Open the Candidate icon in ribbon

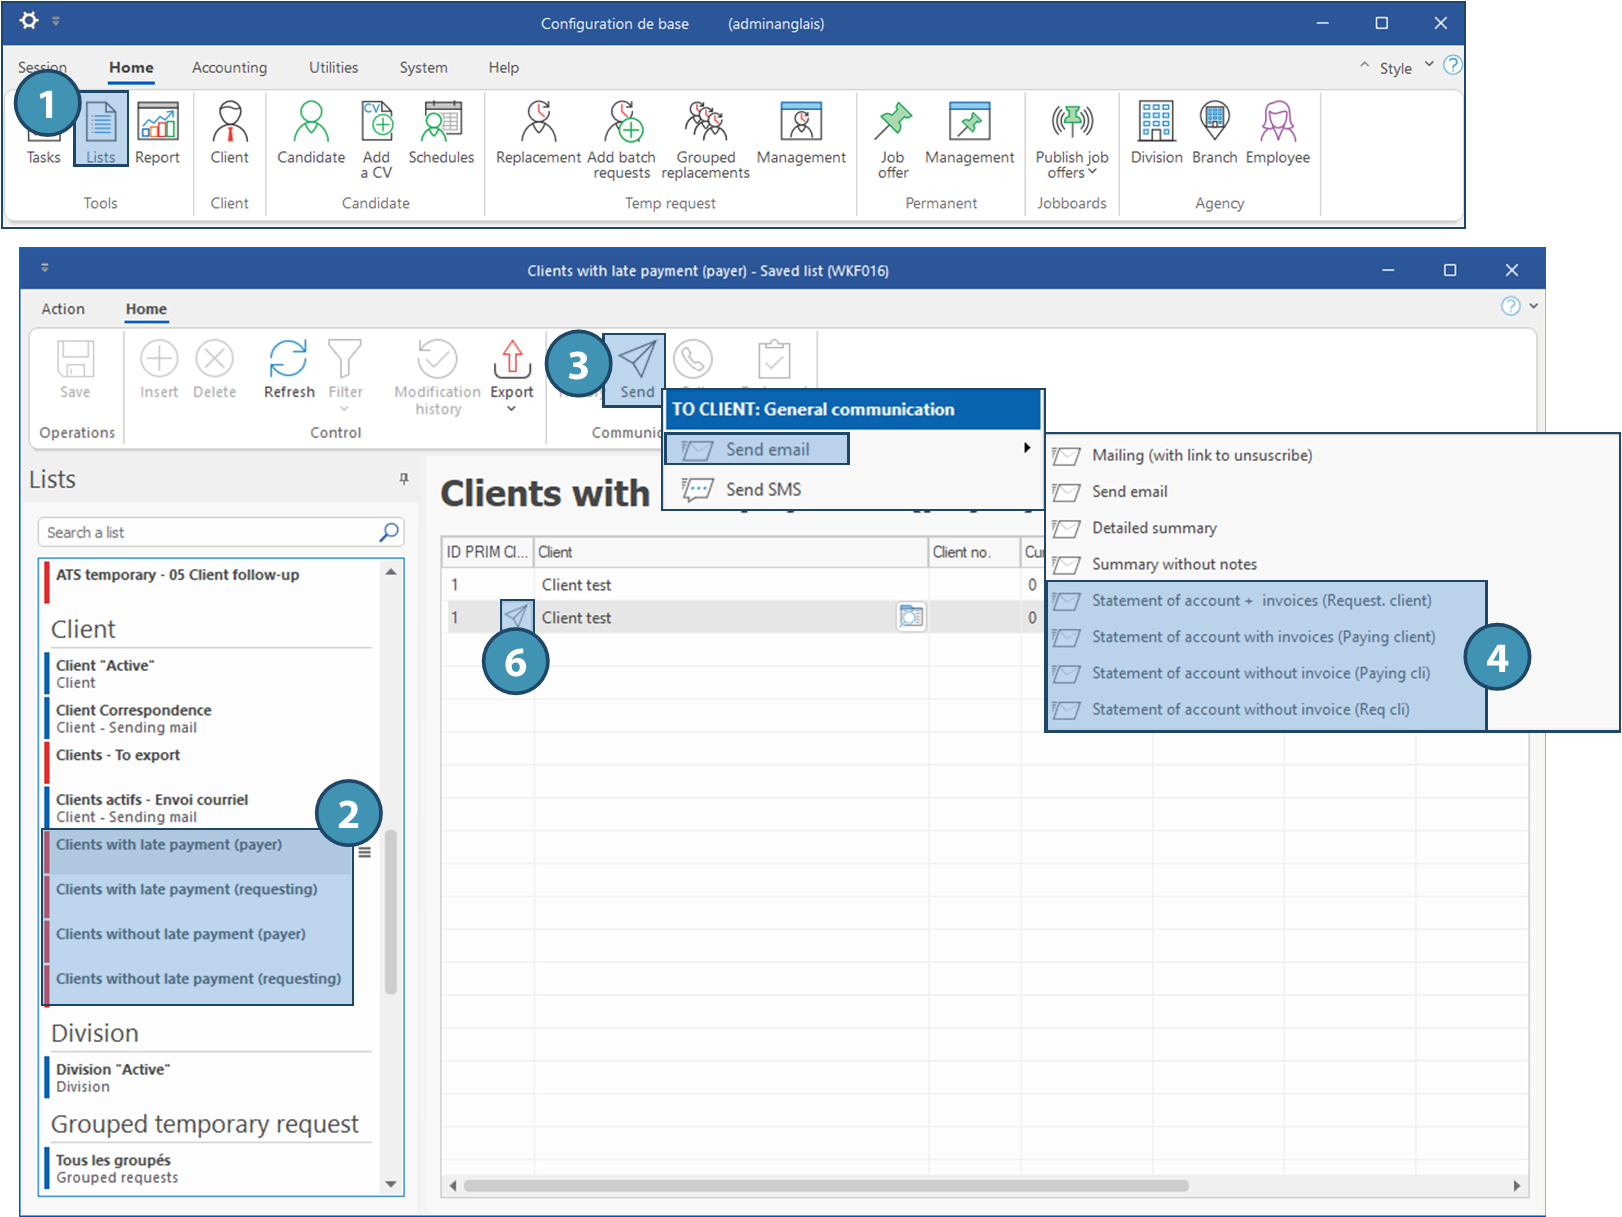311,122
